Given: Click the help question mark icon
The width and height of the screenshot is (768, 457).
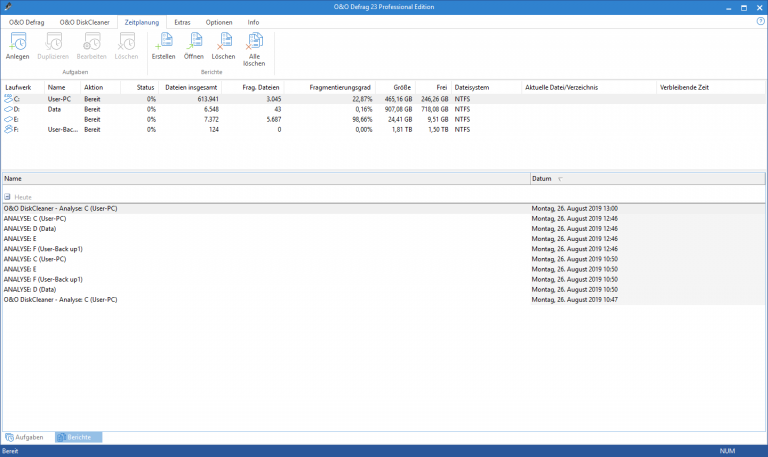Looking at the screenshot, I should coord(760,21).
